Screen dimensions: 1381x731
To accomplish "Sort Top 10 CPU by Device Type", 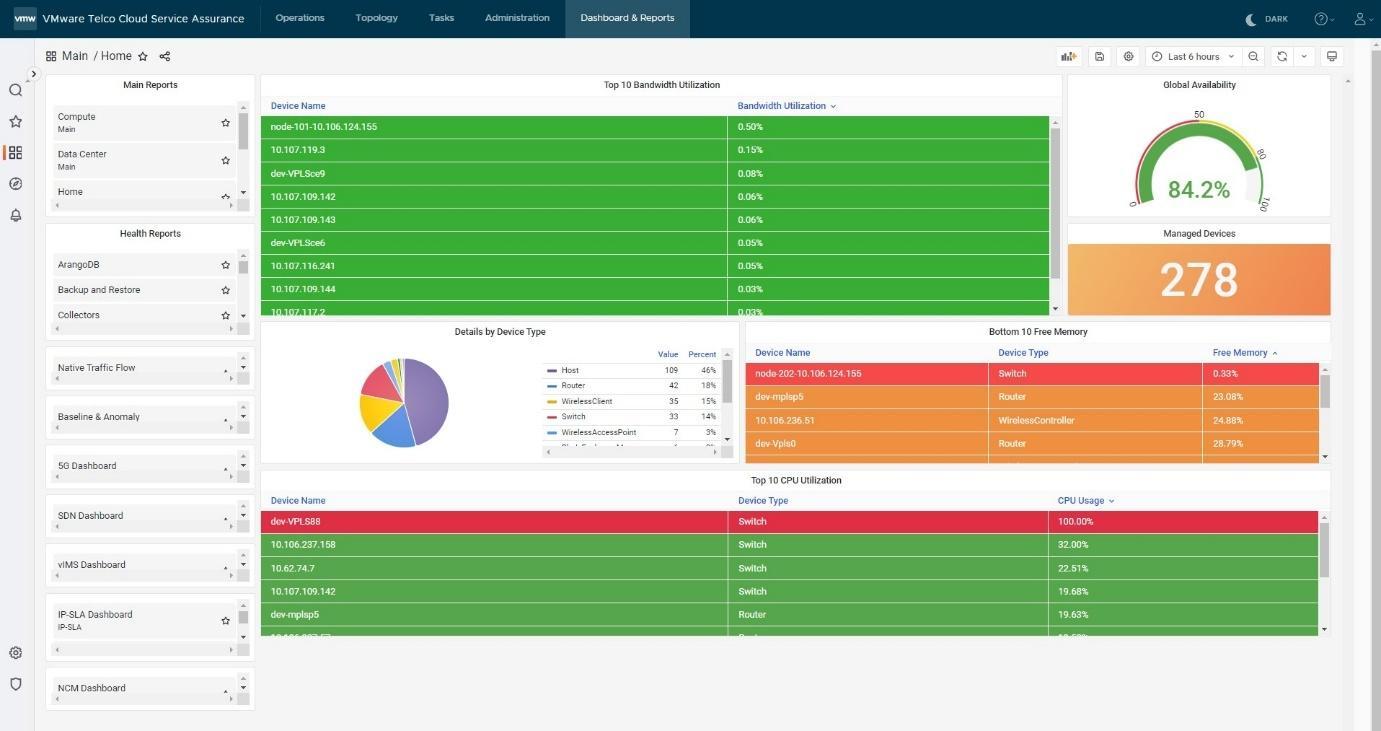I will [763, 501].
